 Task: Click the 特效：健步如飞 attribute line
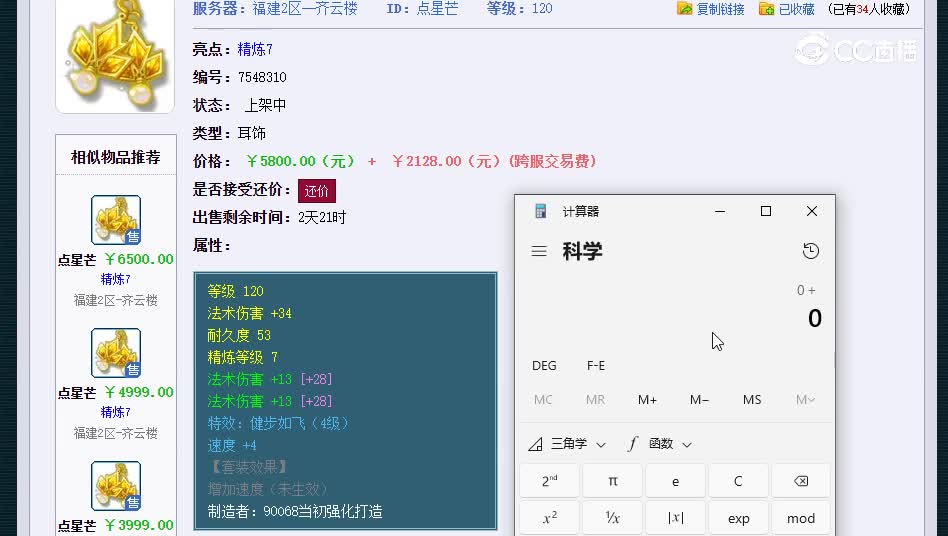point(278,423)
